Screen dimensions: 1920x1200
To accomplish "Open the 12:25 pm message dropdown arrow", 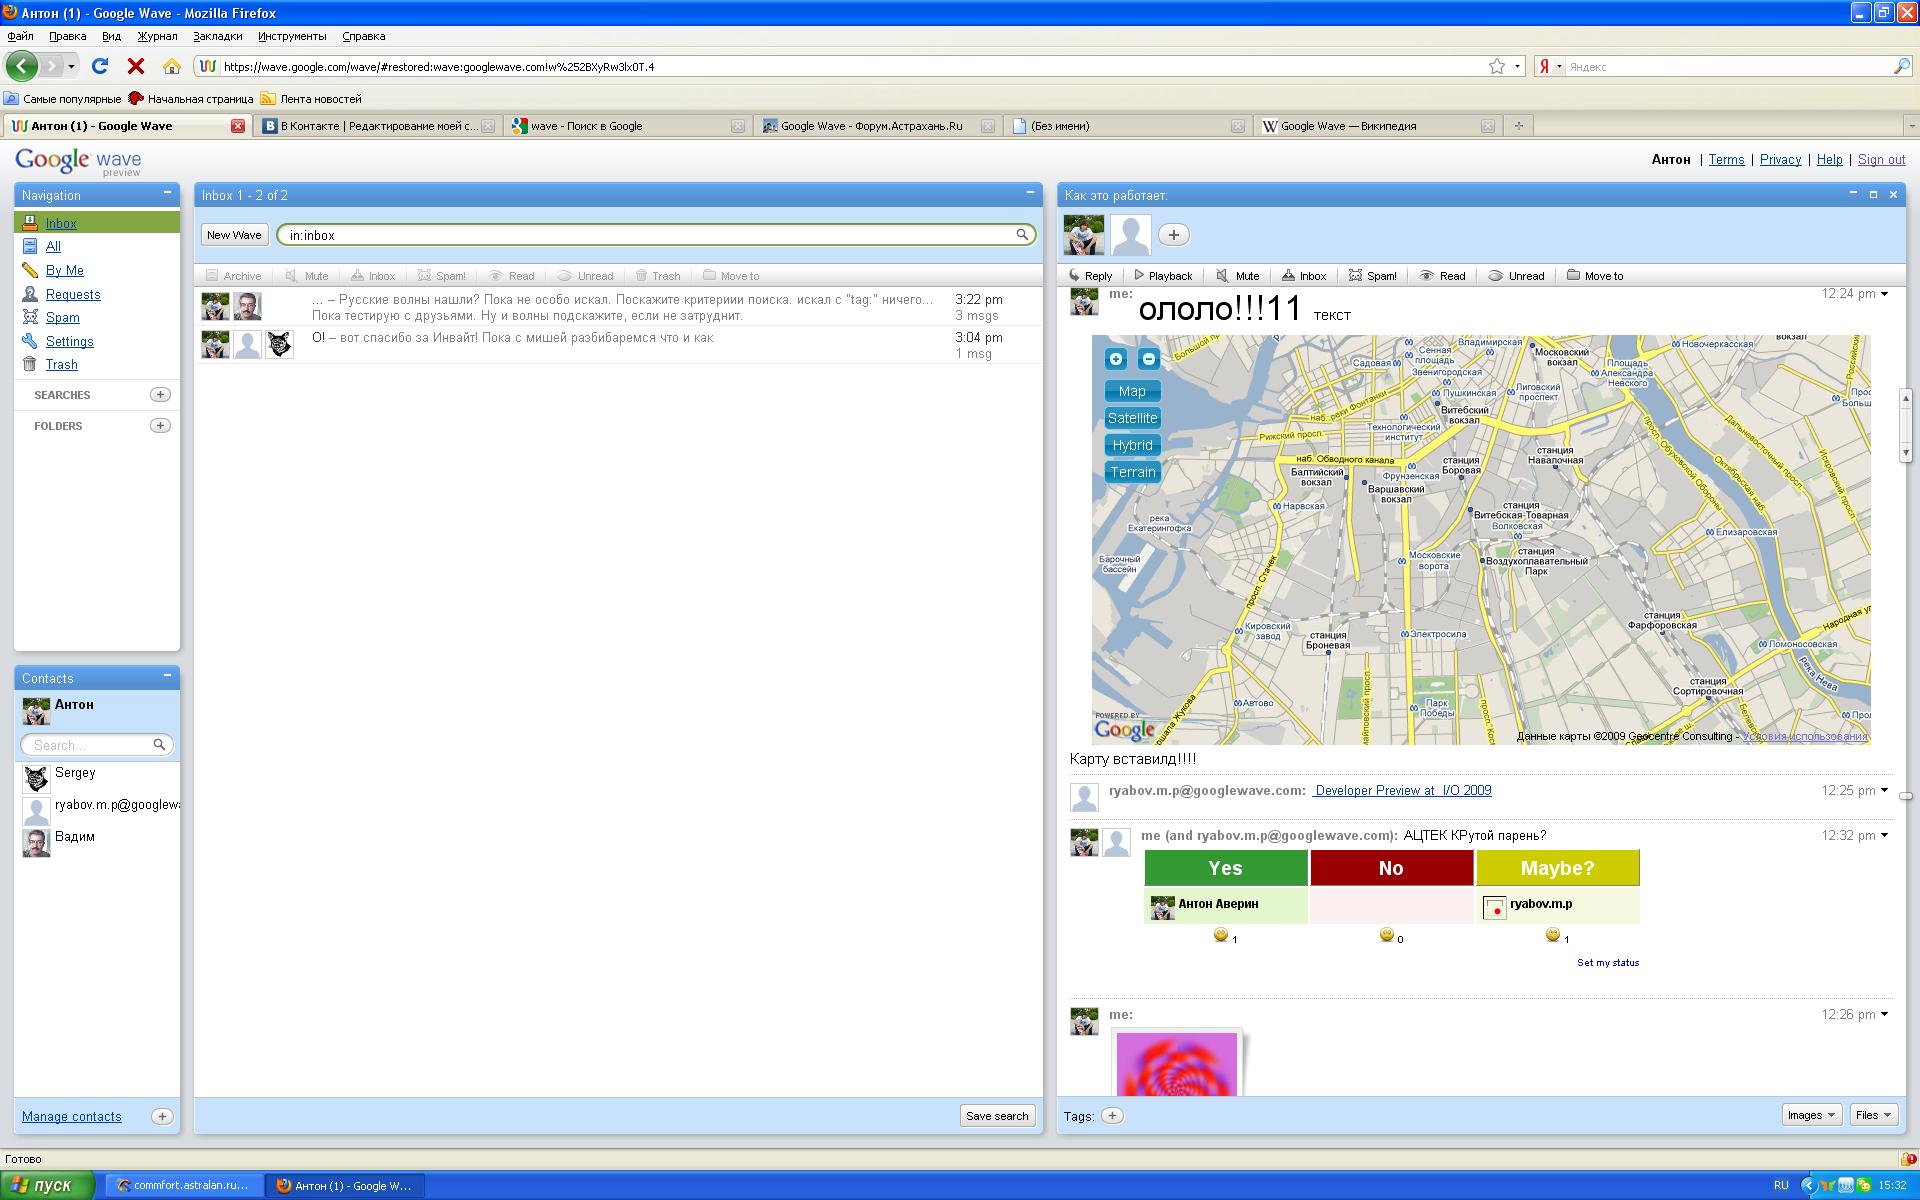I will coord(1885,790).
